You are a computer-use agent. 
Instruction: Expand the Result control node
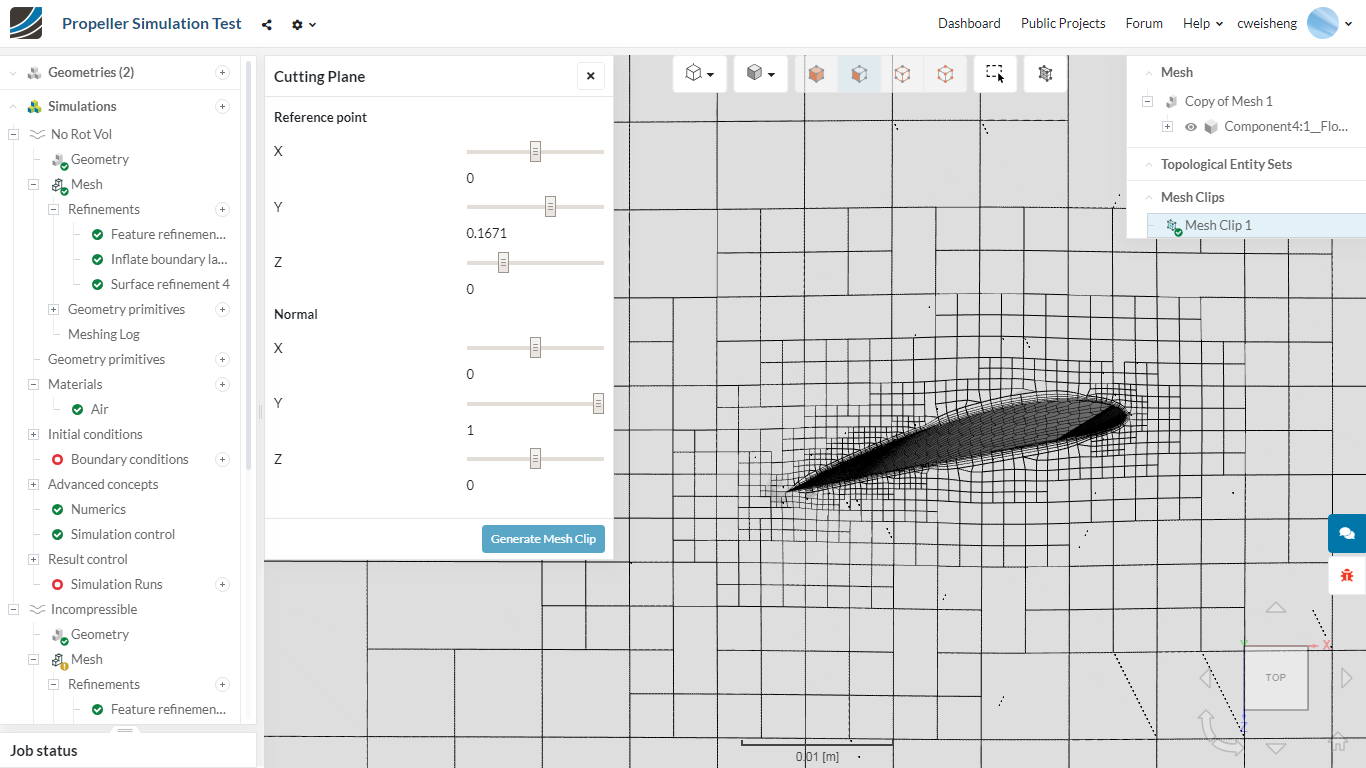[x=33, y=560]
